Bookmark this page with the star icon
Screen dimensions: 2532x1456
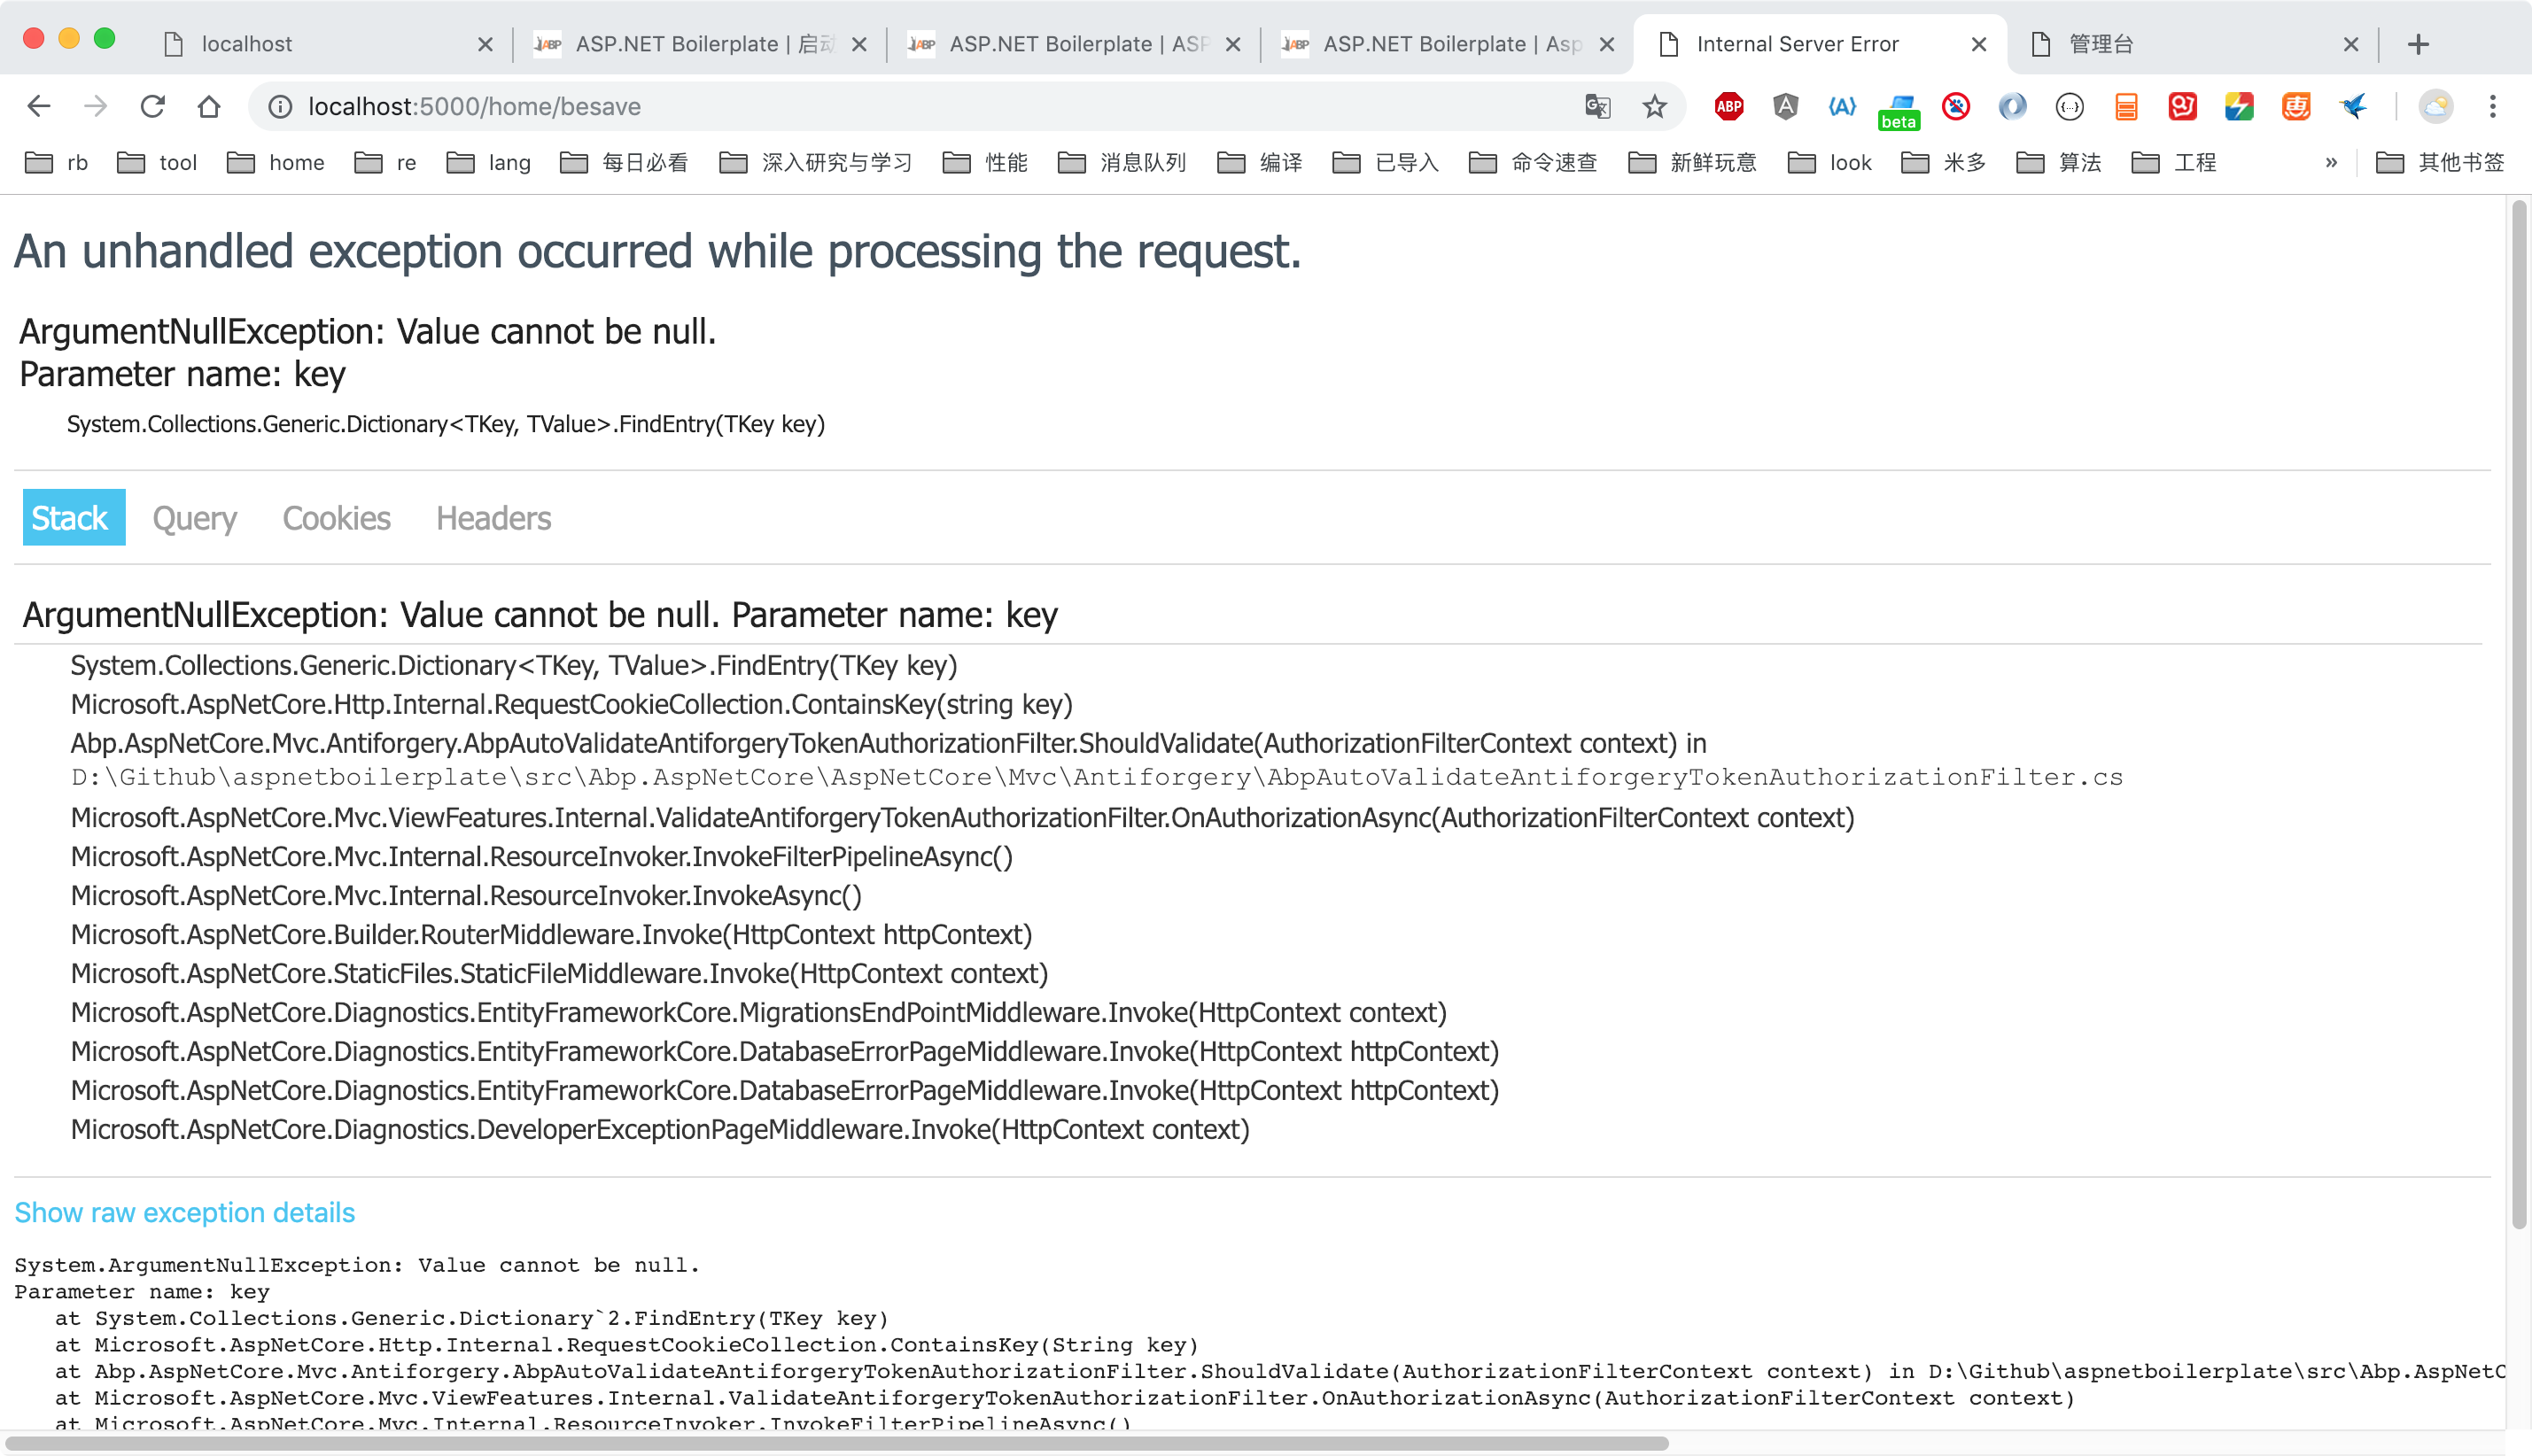point(1655,107)
